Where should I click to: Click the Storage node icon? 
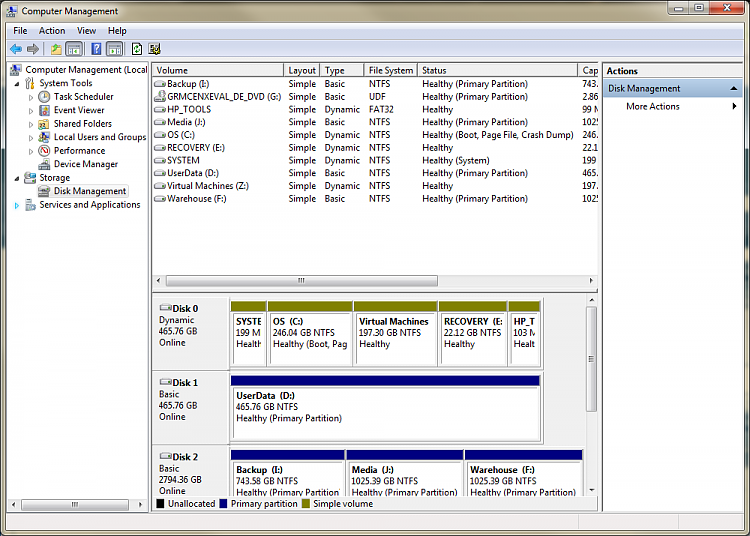(x=30, y=178)
